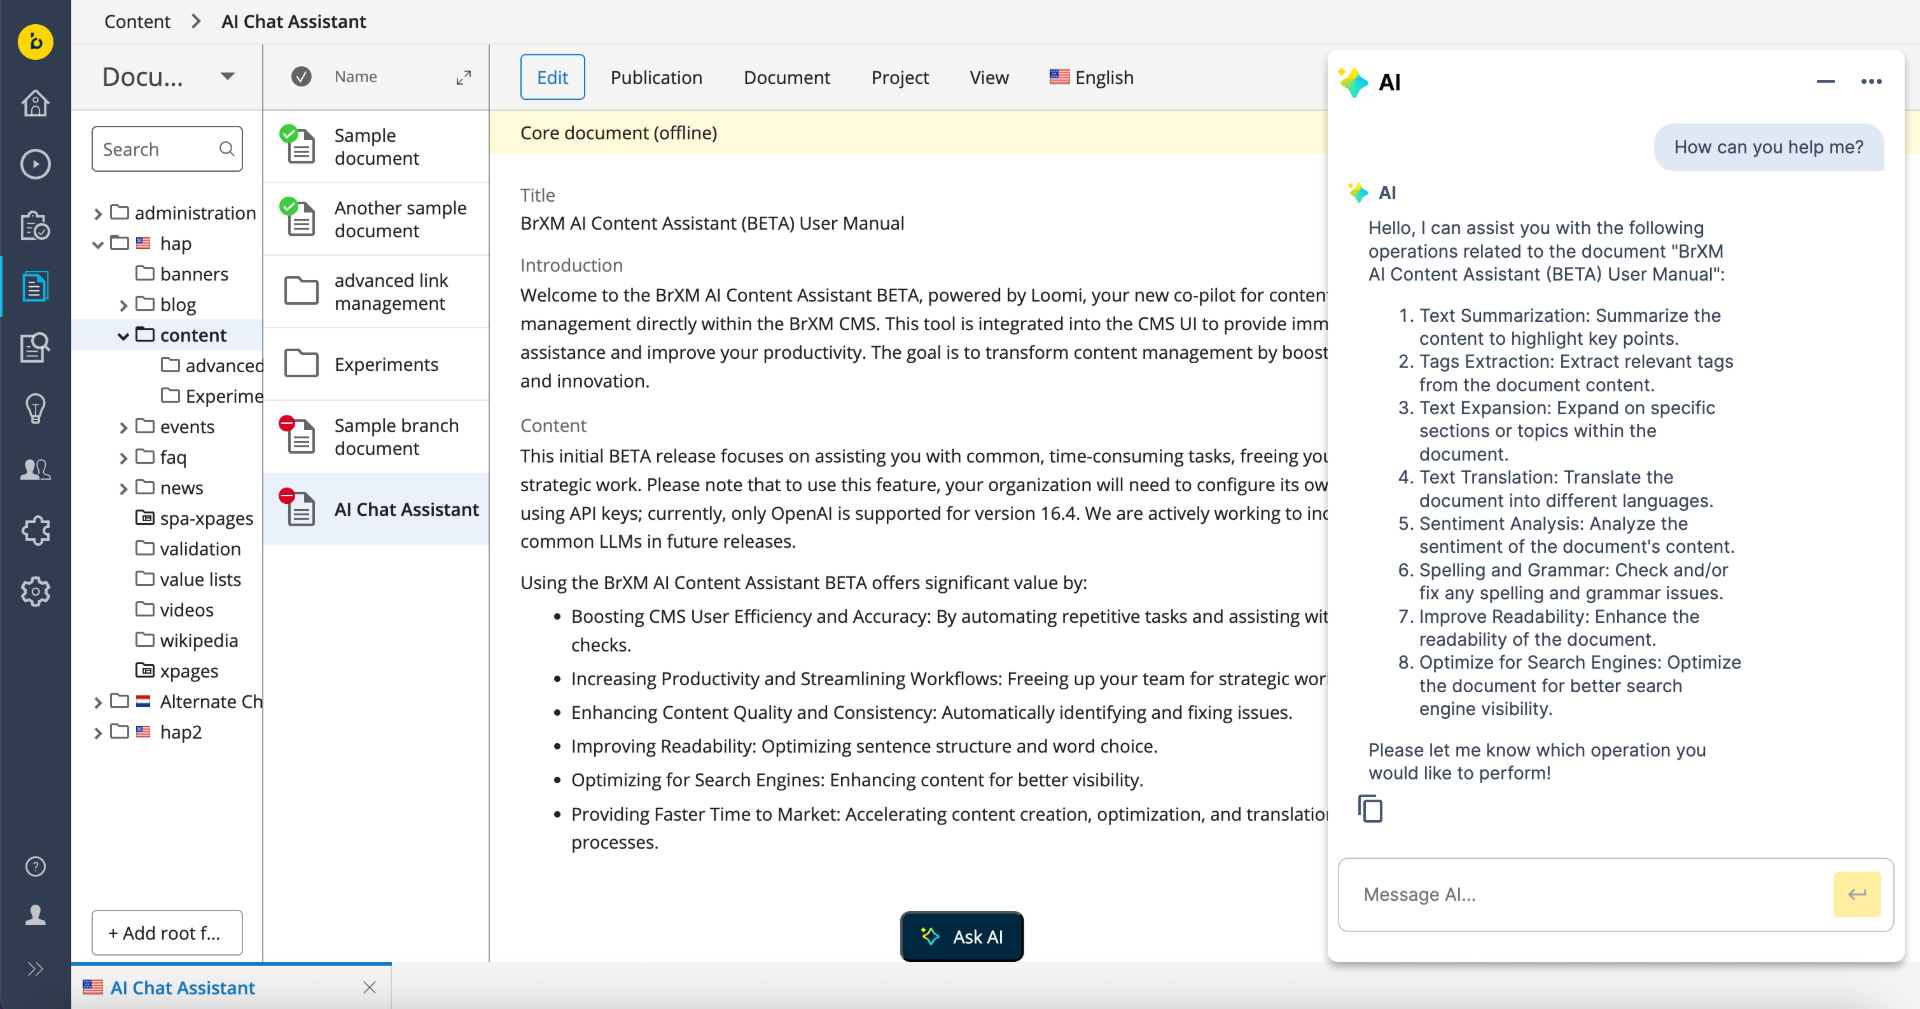Expand the events folder
This screenshot has width=1920, height=1009.
click(124, 428)
